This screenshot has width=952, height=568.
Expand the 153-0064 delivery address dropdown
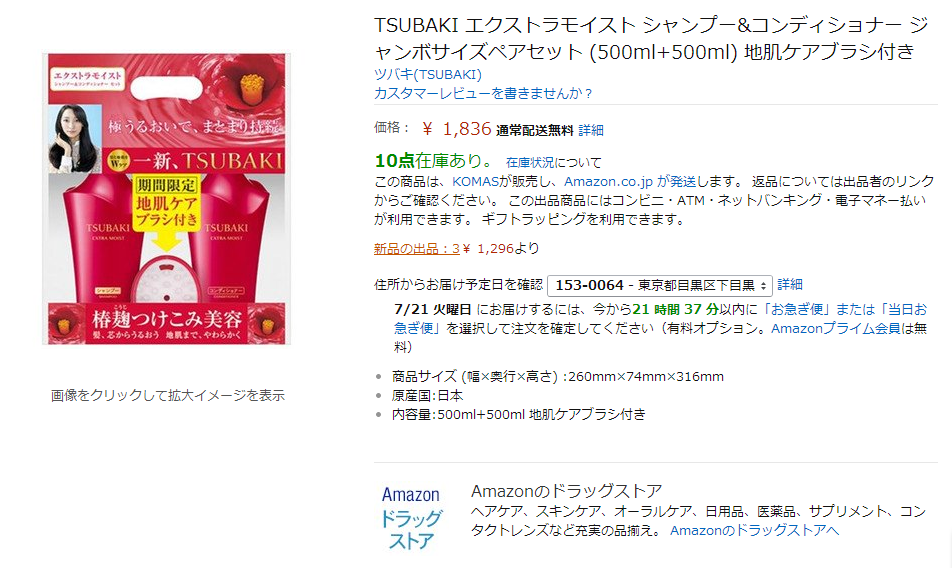tap(660, 285)
